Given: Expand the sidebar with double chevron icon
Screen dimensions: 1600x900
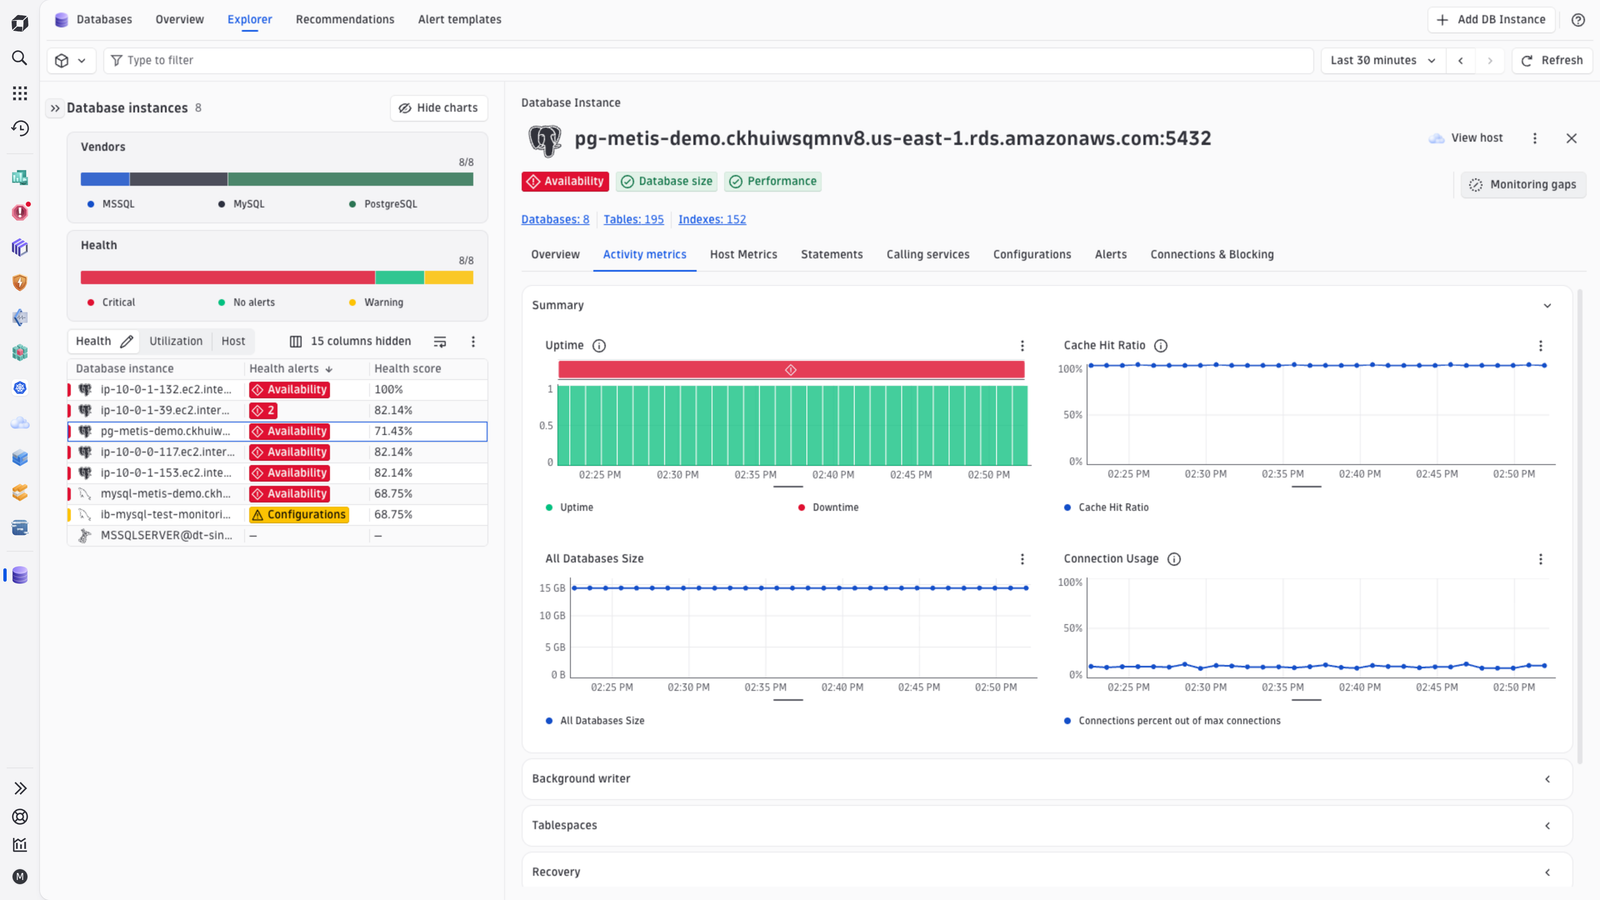Looking at the screenshot, I should pos(19,789).
